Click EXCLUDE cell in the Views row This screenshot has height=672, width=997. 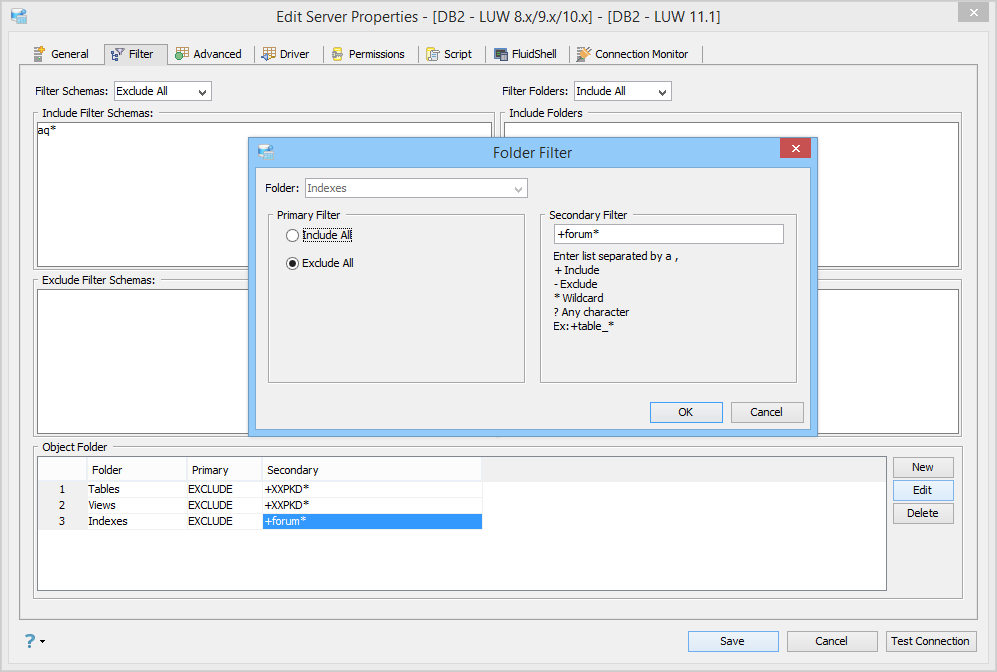[224, 505]
